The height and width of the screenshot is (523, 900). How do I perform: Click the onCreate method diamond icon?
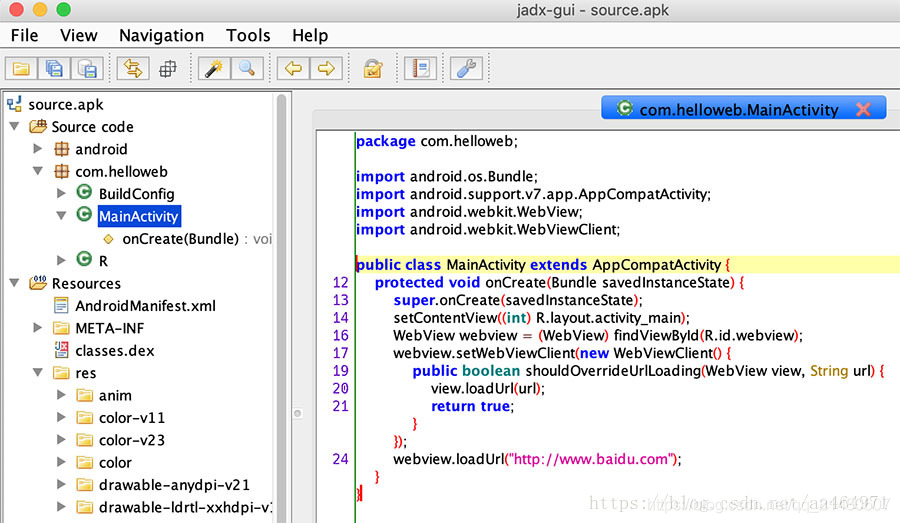pos(108,239)
